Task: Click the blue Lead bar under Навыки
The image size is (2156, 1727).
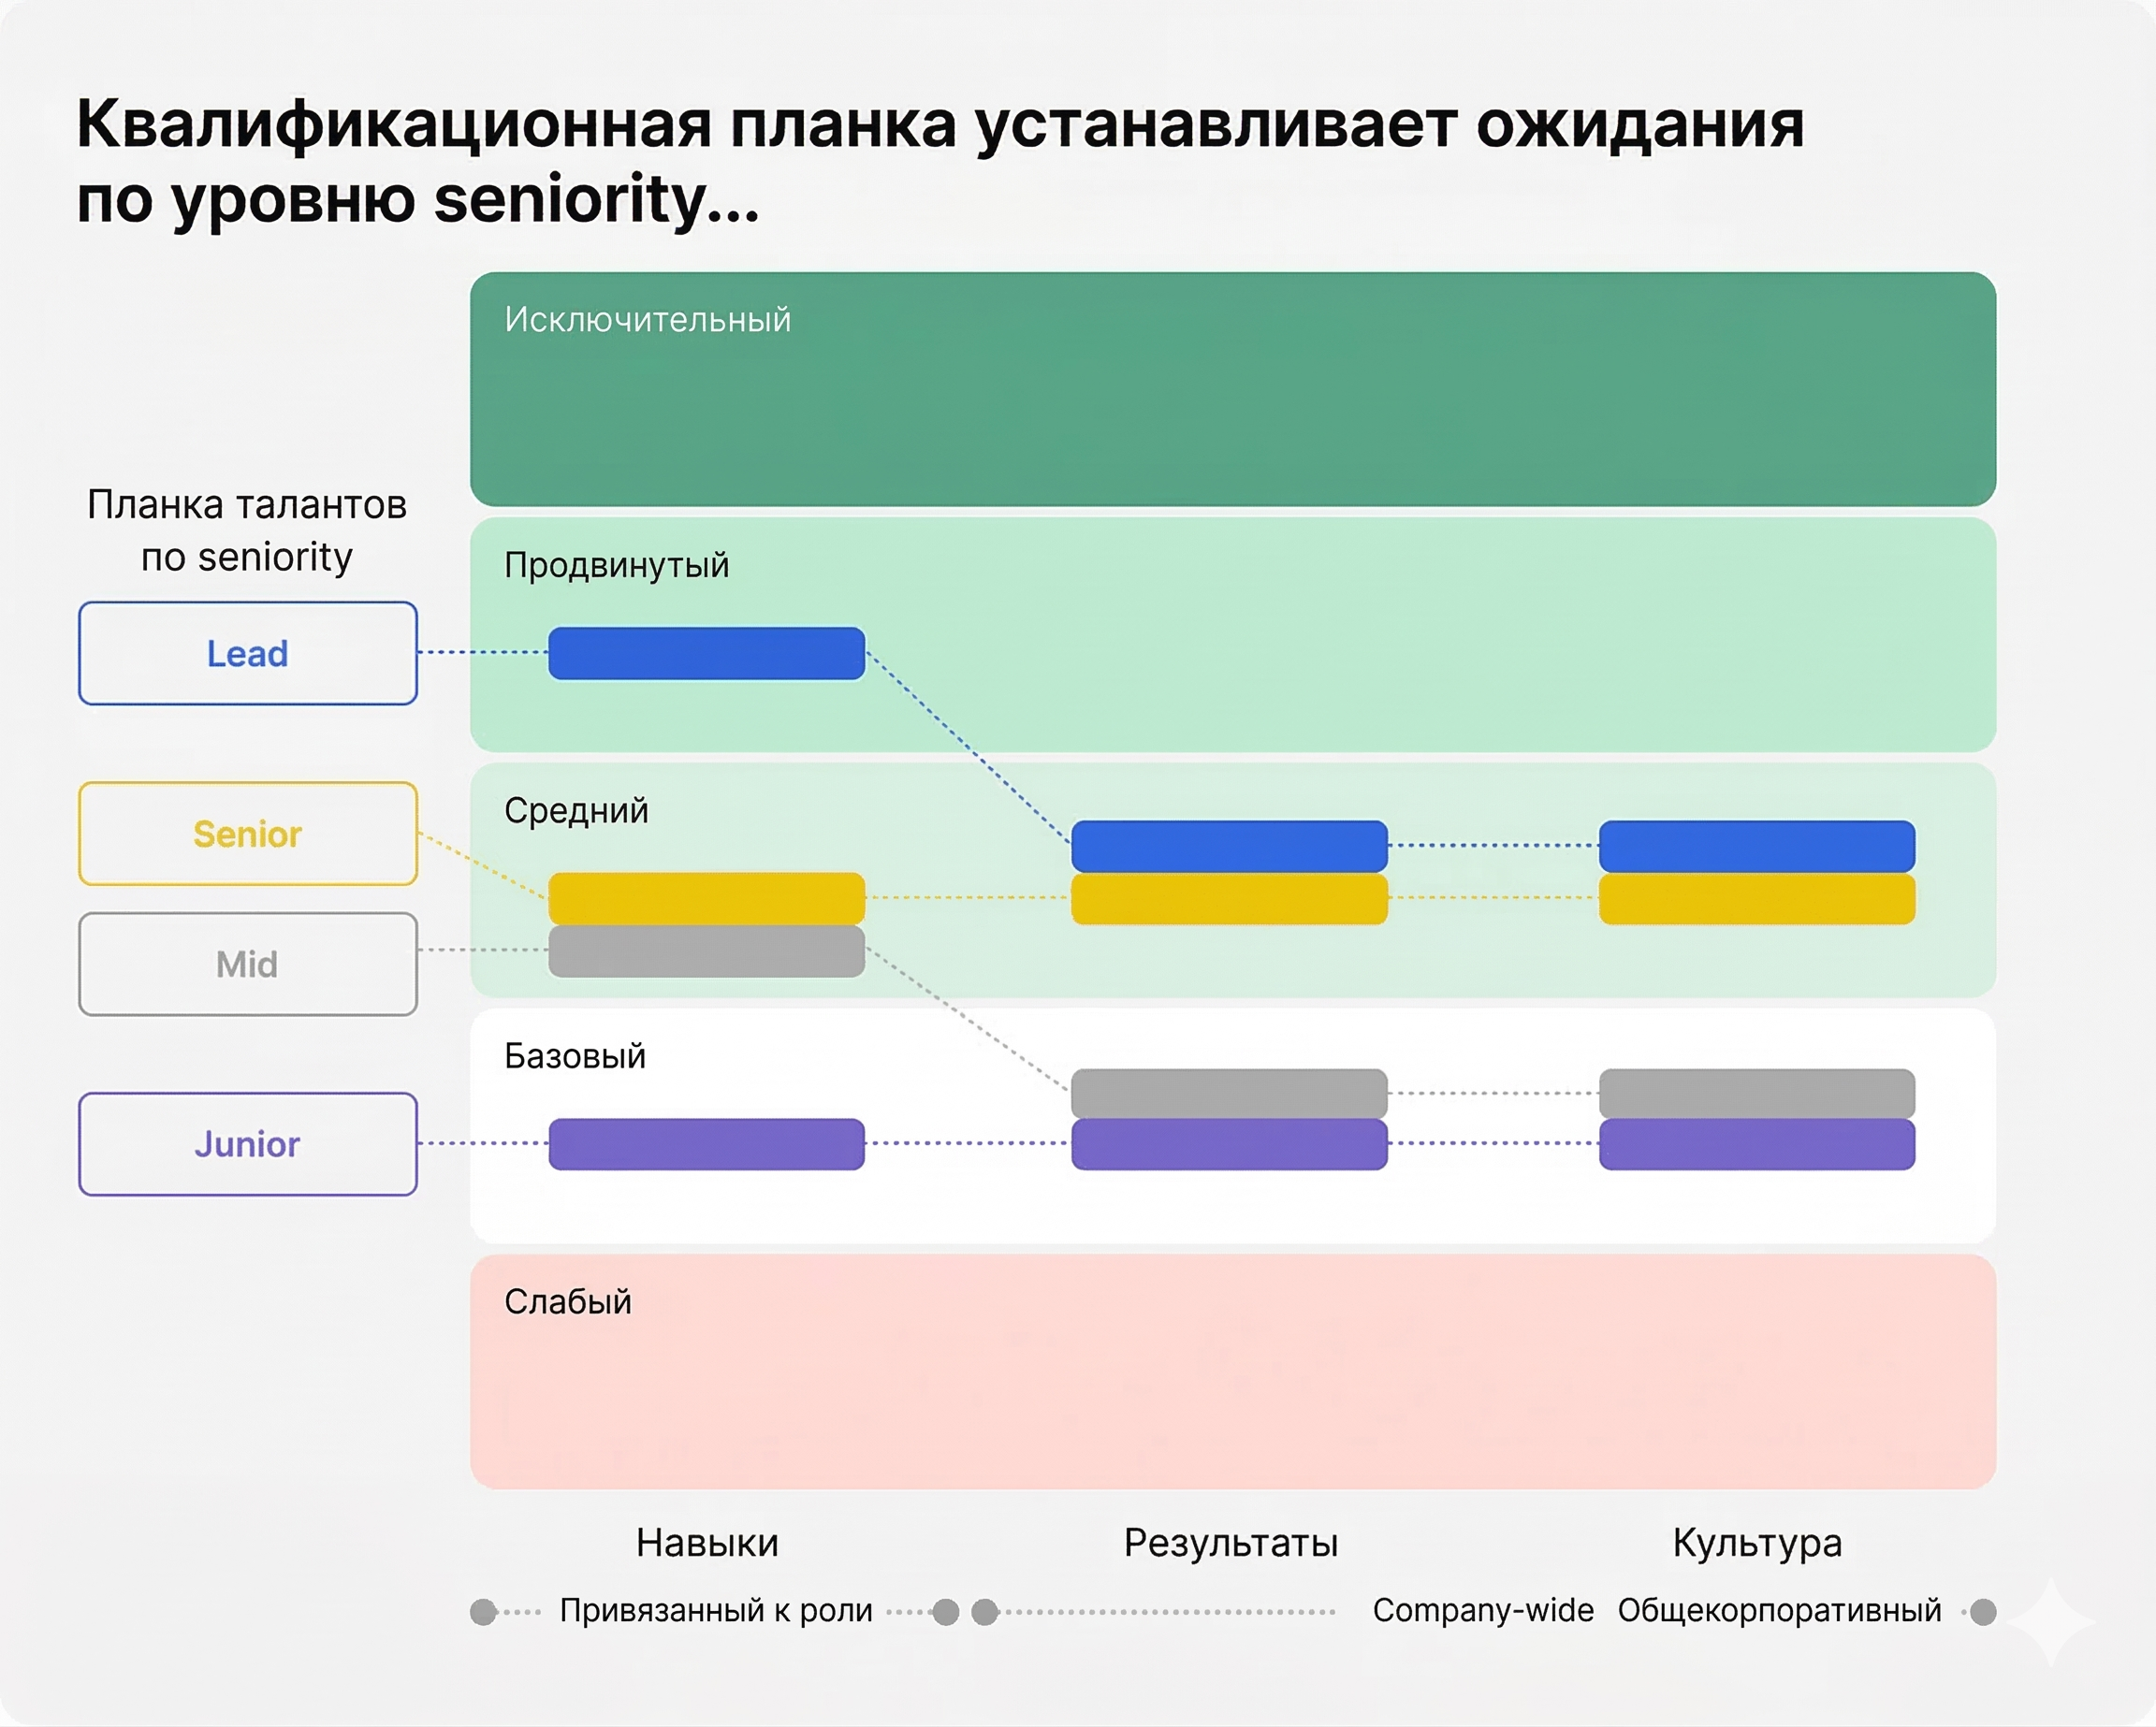Action: (706, 653)
